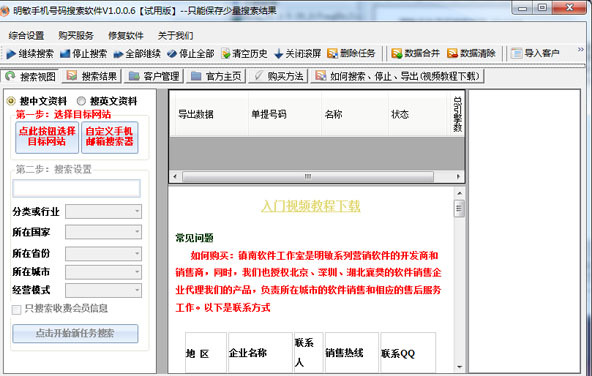Click task table scroll right arrow
Screen dimensions: 592x376
point(458,176)
